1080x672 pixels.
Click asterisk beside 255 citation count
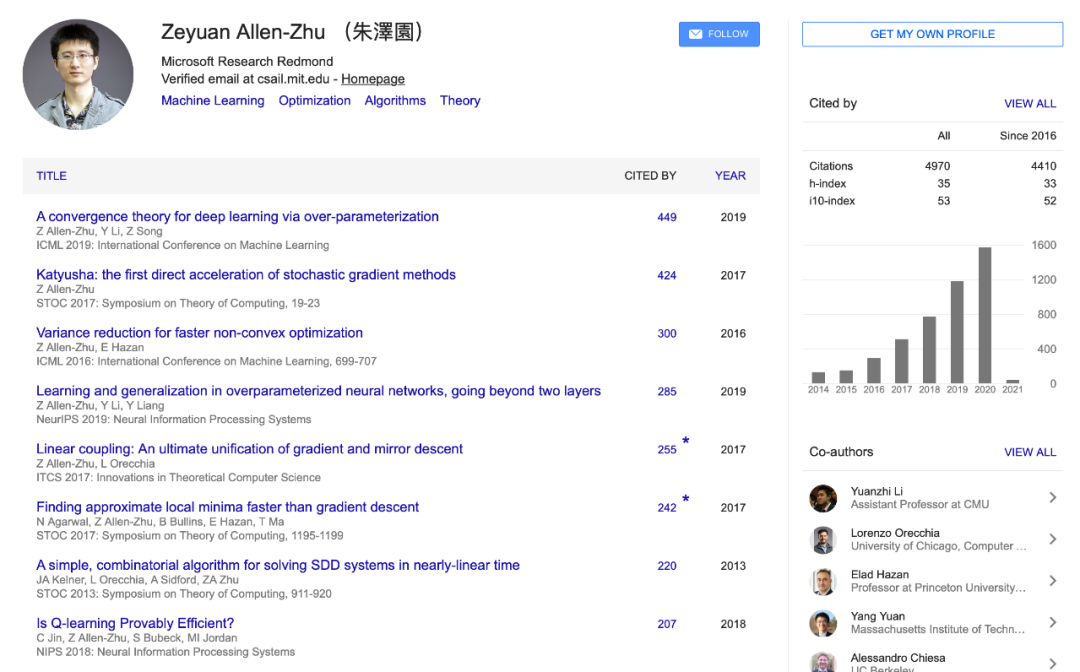pos(686,441)
